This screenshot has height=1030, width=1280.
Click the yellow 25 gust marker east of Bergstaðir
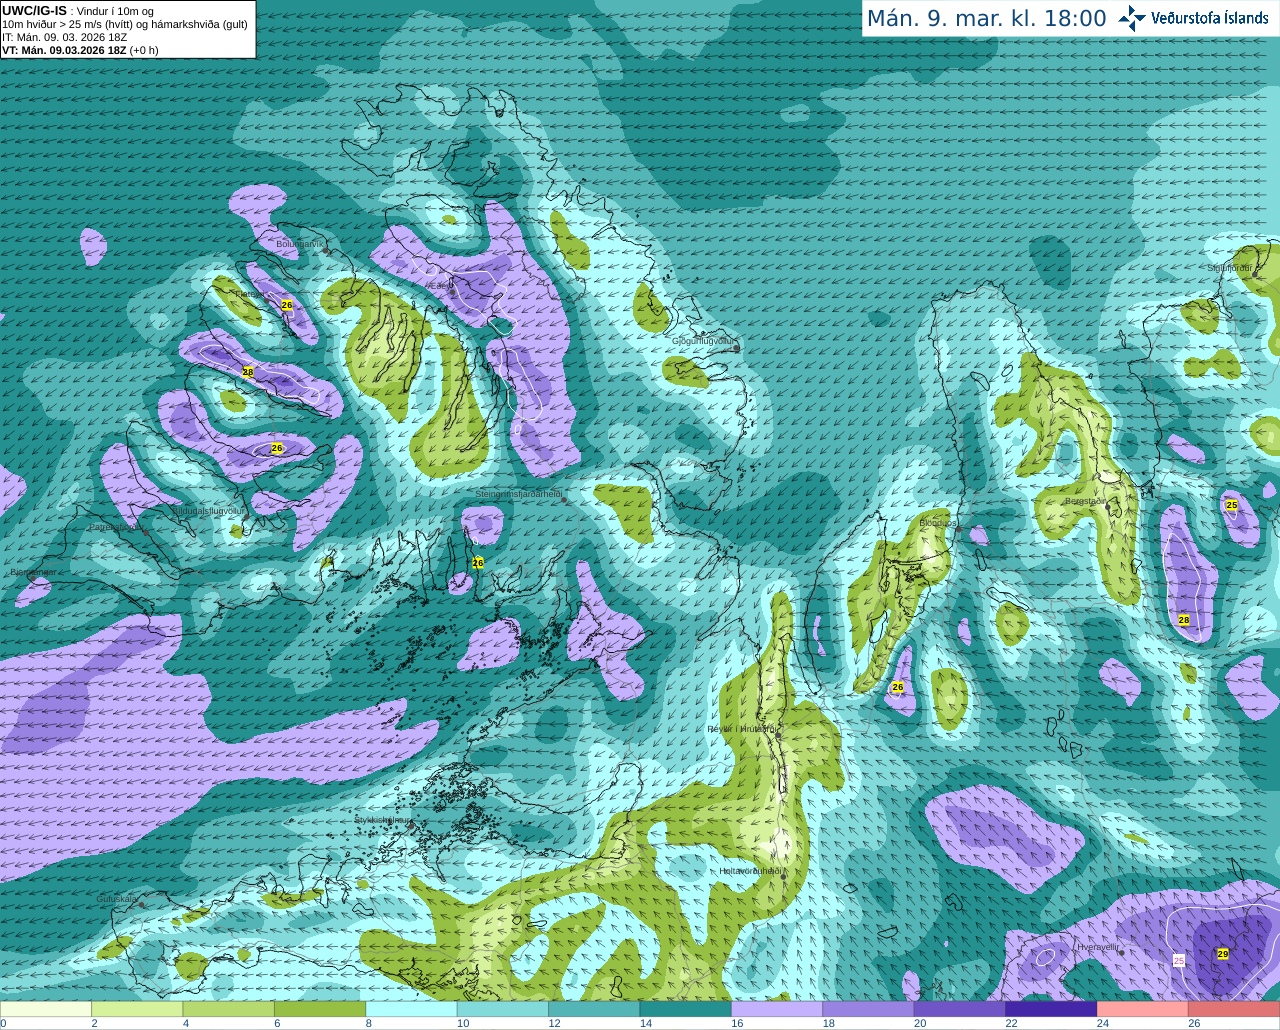pos(1232,505)
